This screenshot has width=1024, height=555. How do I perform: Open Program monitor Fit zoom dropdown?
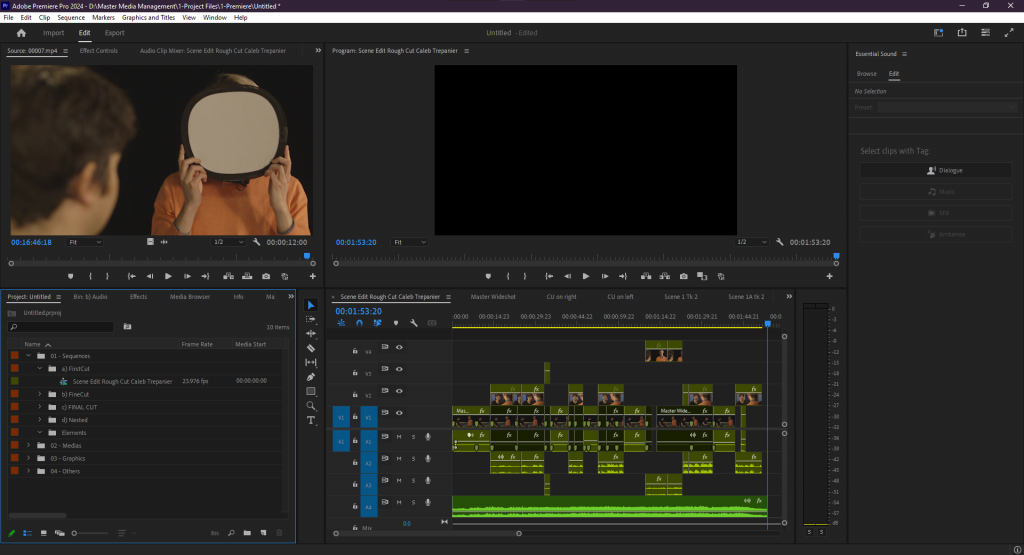[410, 242]
